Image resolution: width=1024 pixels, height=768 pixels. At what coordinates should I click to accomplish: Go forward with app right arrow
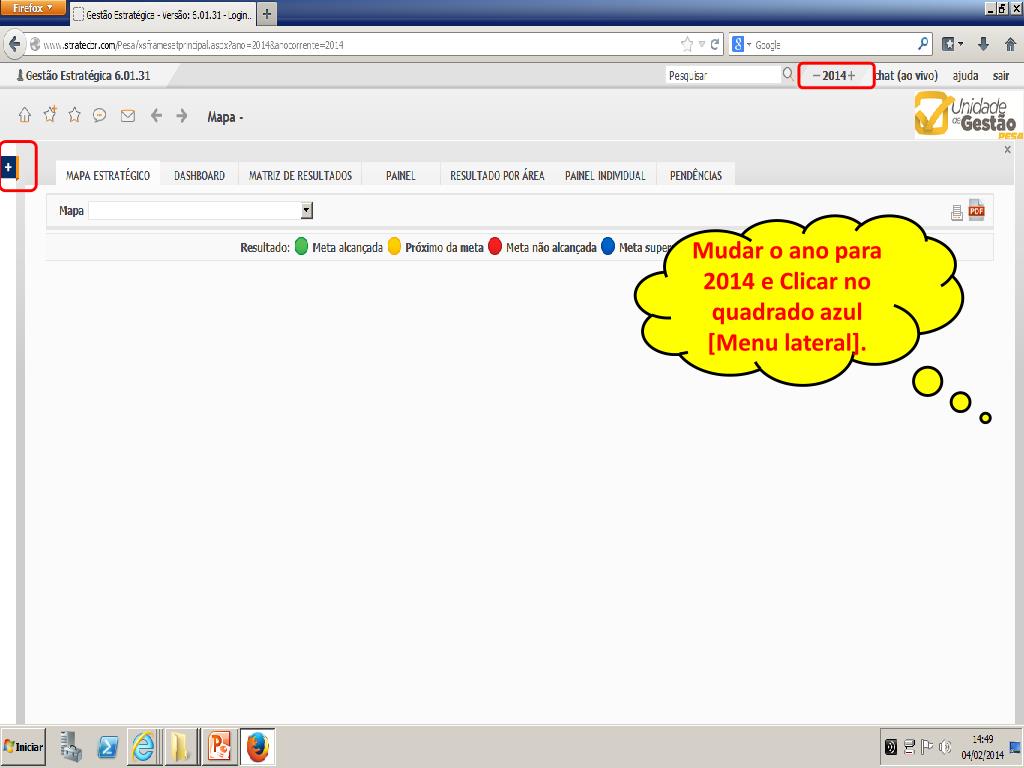pos(182,116)
